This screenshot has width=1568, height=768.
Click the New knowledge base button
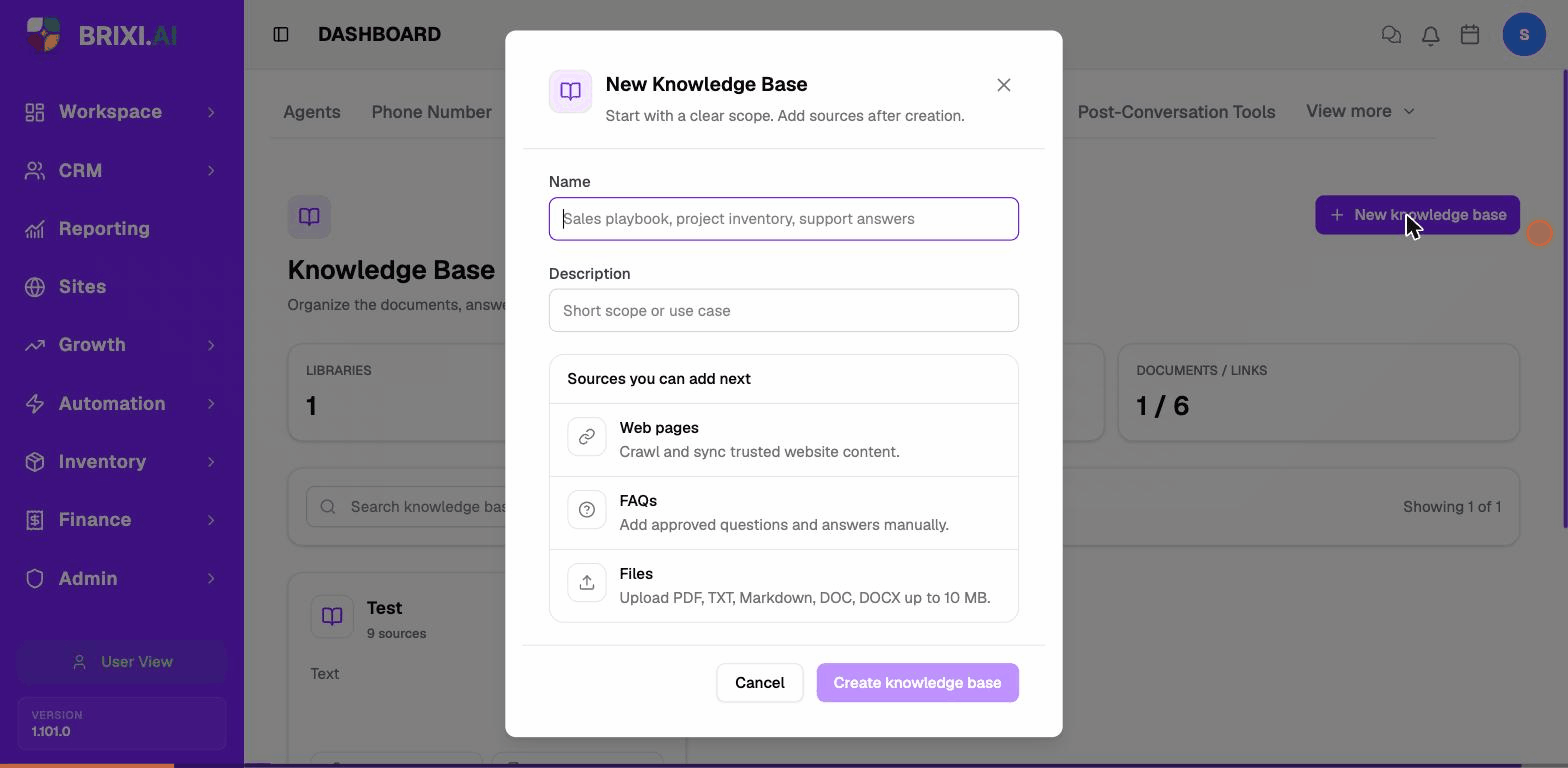coord(1417,215)
